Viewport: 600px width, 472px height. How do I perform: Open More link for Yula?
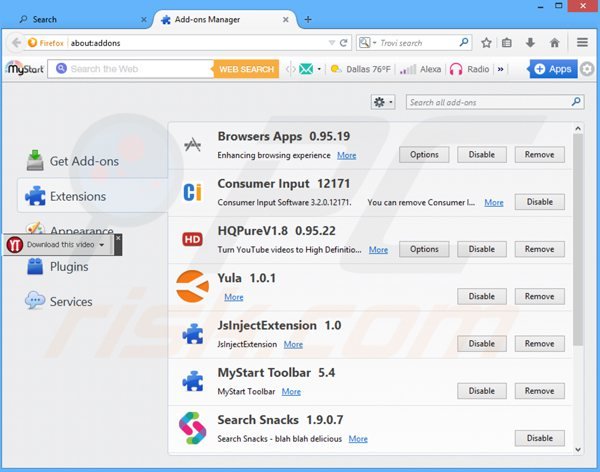coord(234,297)
